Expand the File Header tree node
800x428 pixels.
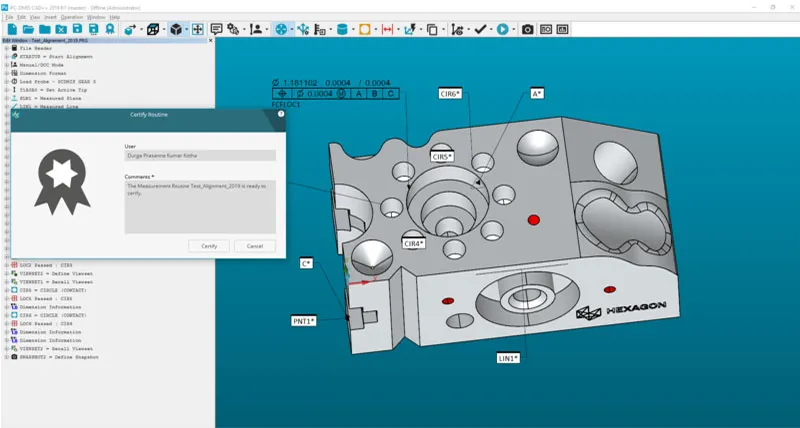point(6,48)
